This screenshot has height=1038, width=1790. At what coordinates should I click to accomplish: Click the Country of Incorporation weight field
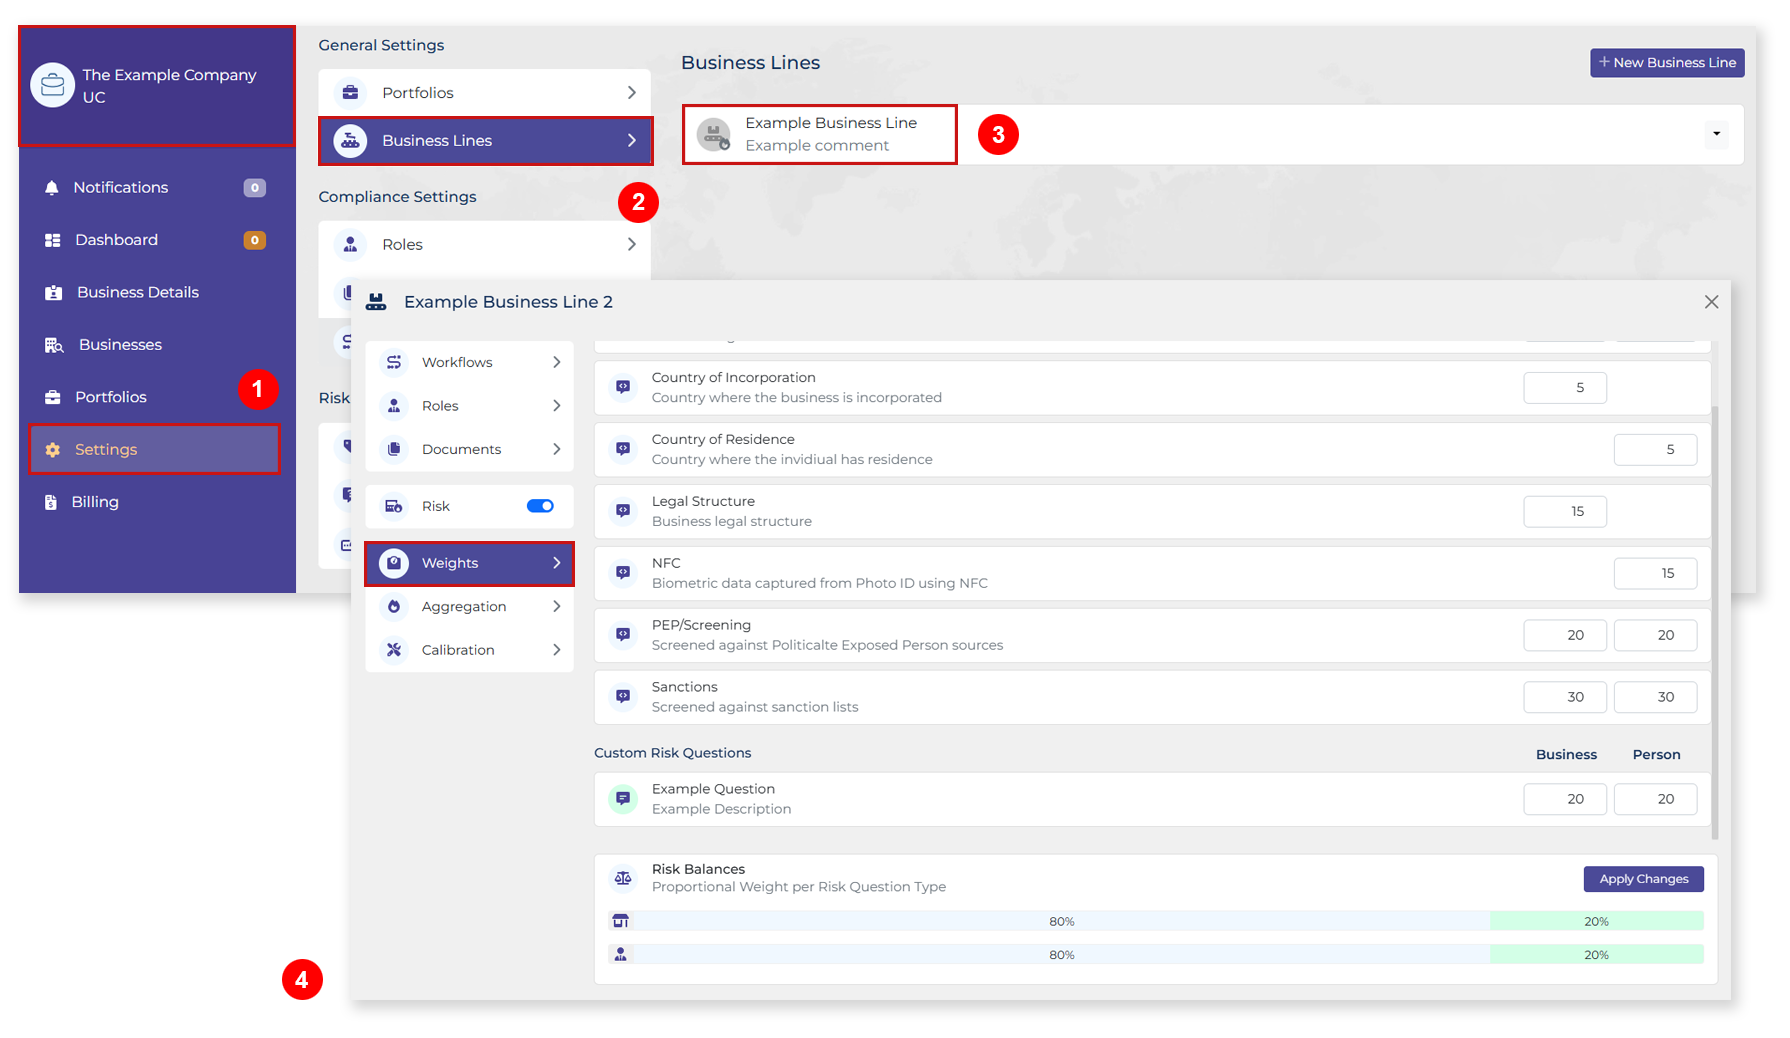(1565, 388)
